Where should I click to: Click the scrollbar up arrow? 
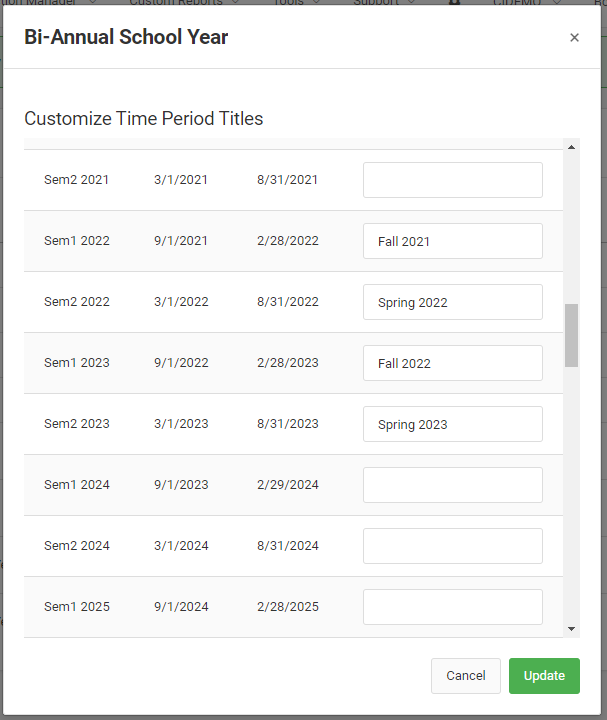[572, 147]
